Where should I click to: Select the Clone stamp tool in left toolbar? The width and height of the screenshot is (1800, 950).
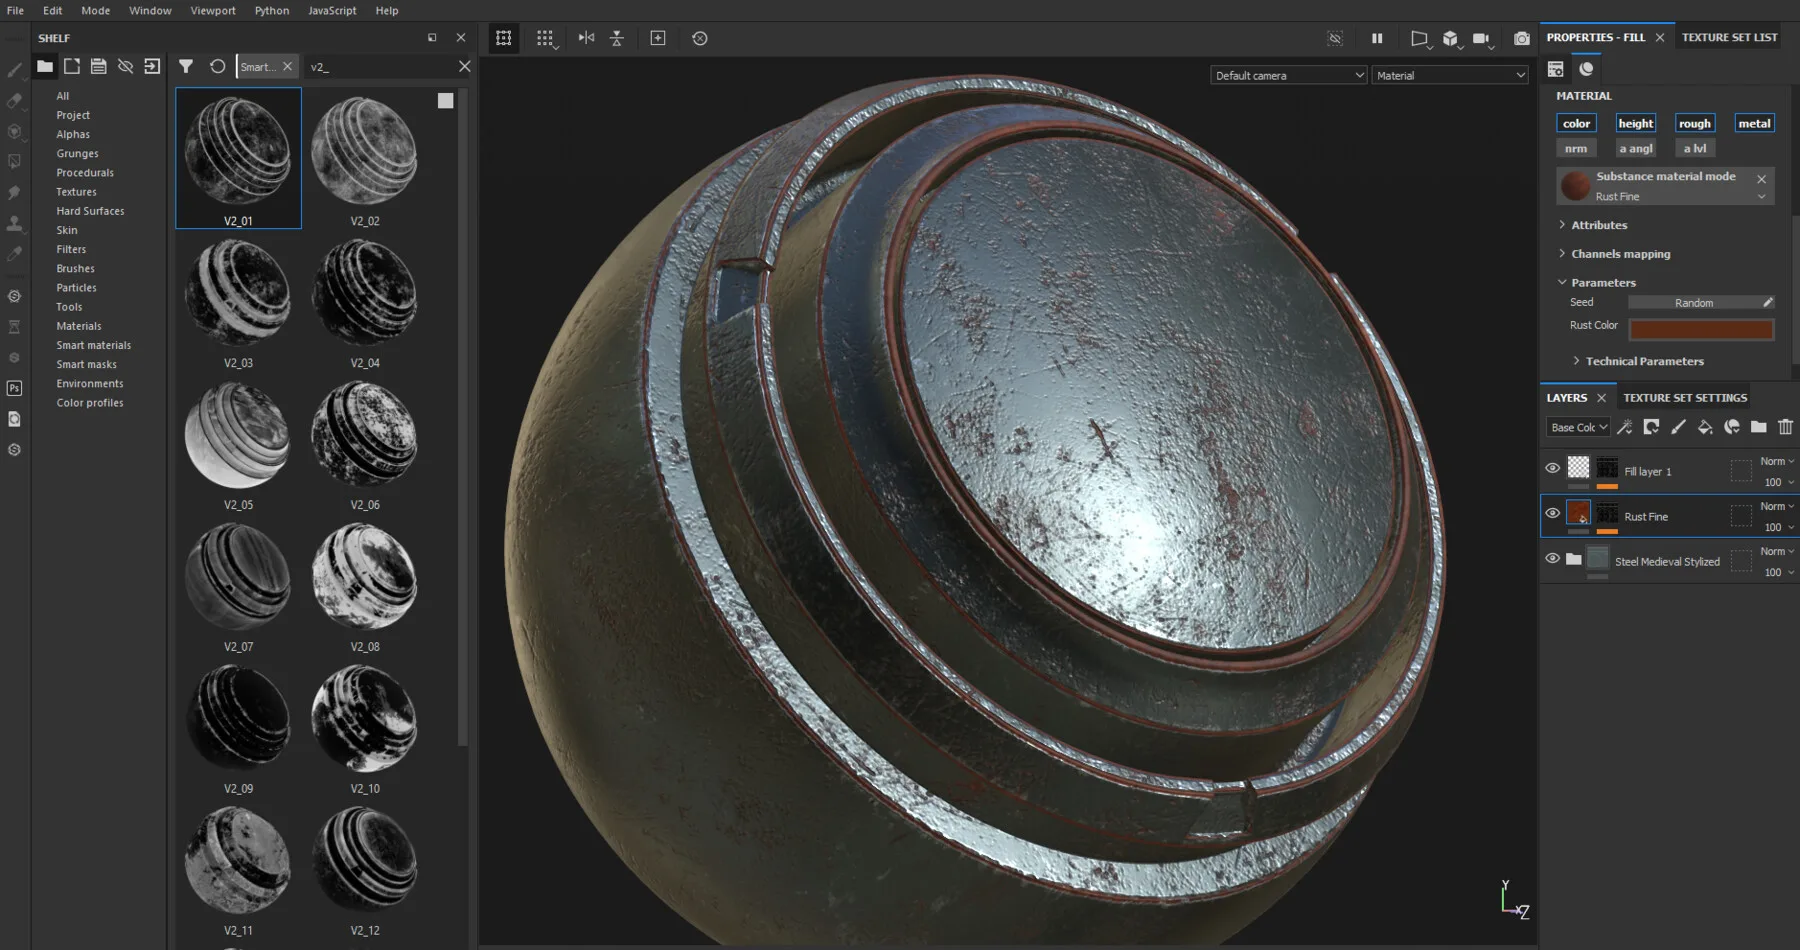click(14, 223)
